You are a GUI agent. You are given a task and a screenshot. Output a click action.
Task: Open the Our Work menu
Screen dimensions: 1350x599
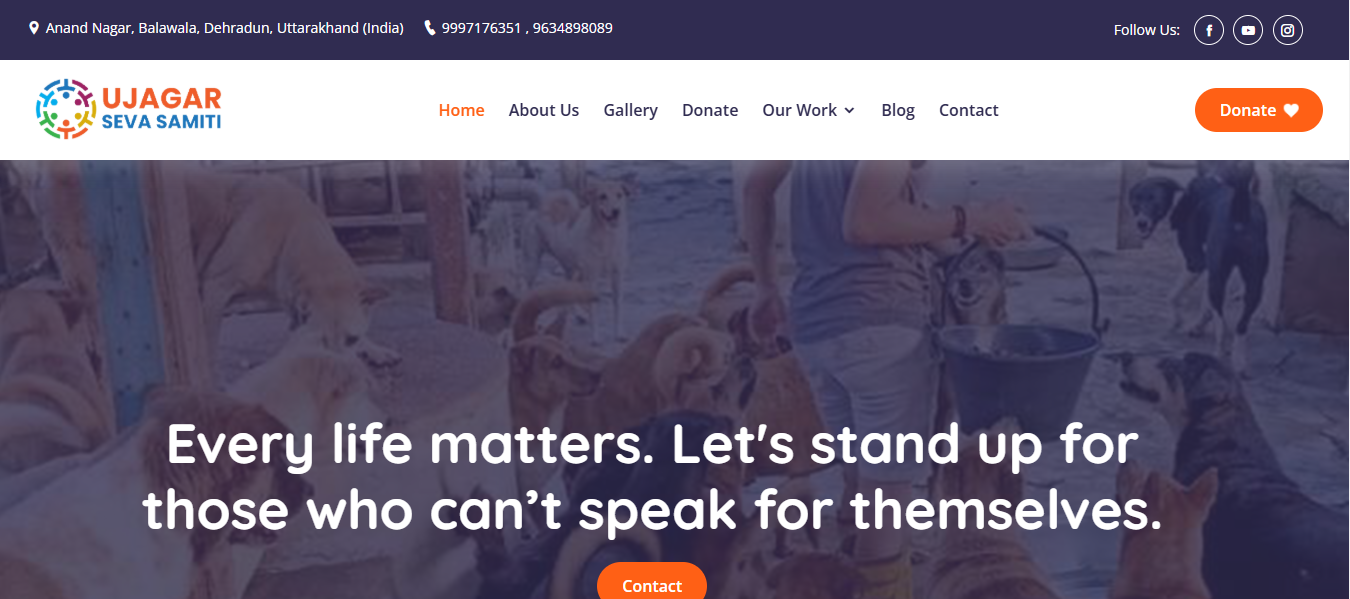(800, 110)
